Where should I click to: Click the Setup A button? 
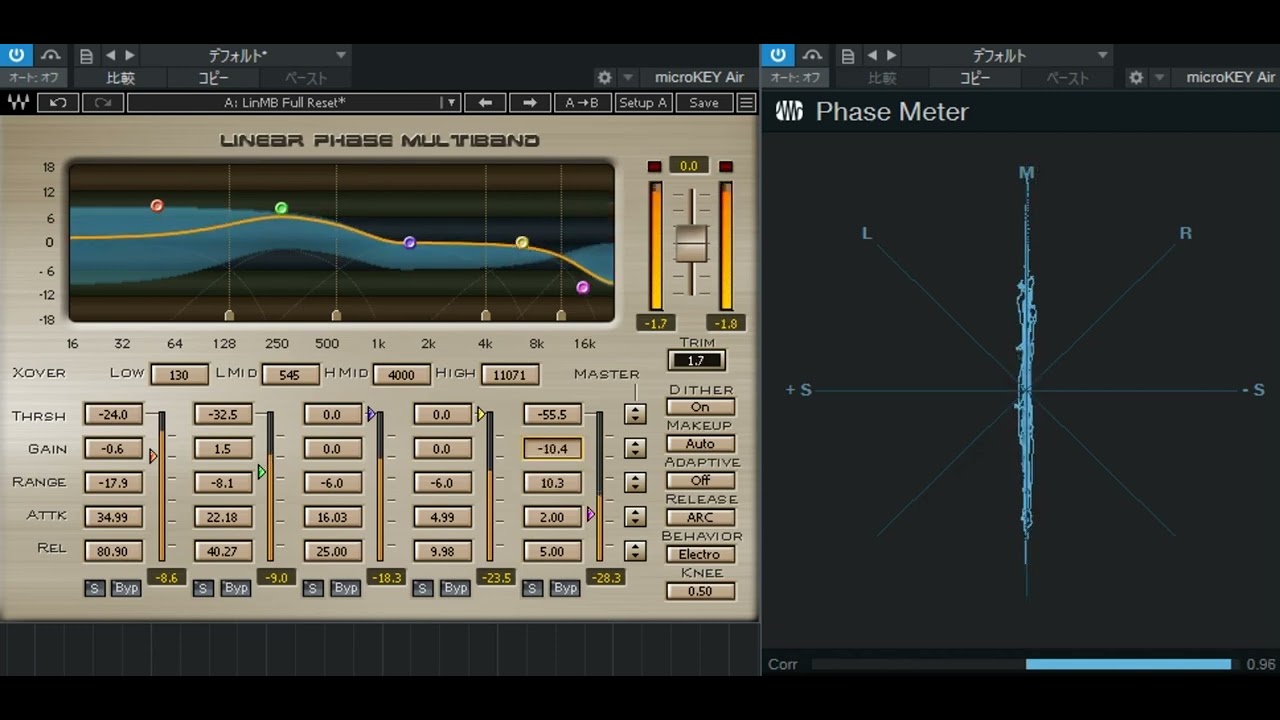pos(642,102)
